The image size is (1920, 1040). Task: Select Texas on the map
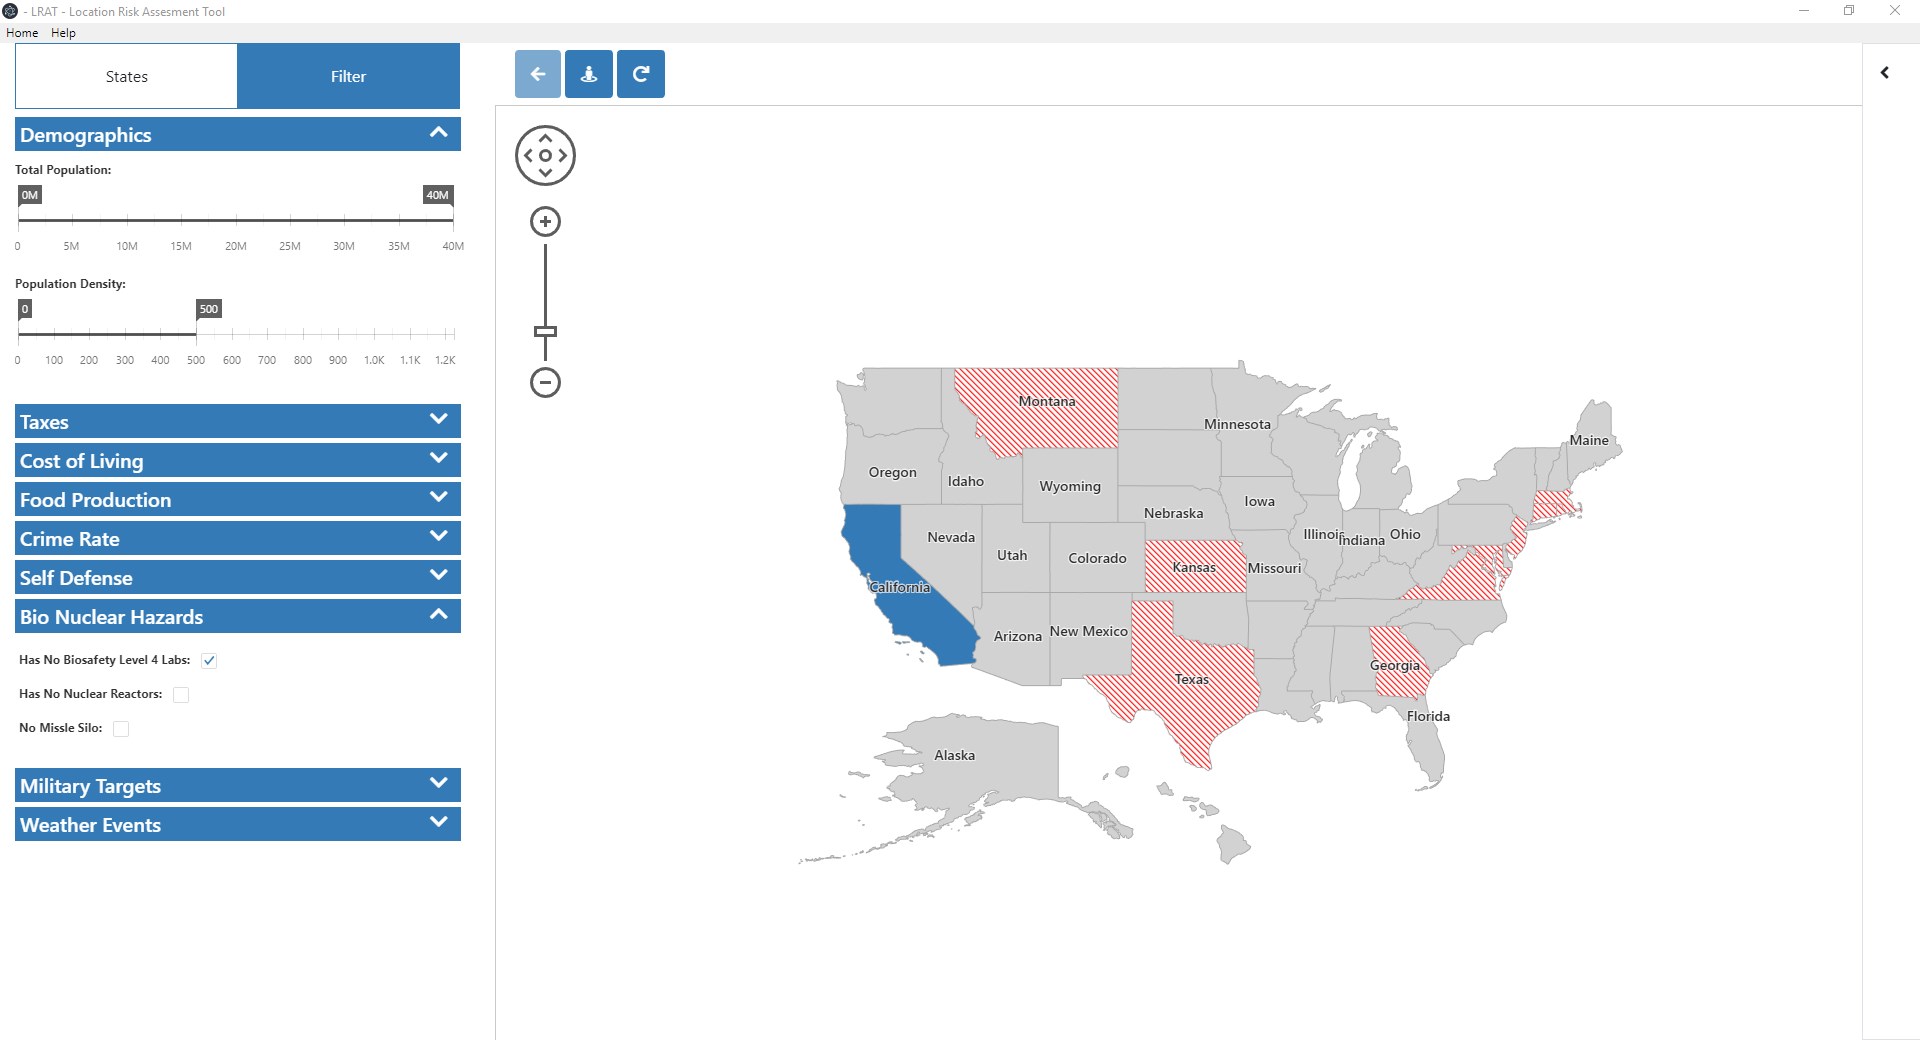[1190, 690]
